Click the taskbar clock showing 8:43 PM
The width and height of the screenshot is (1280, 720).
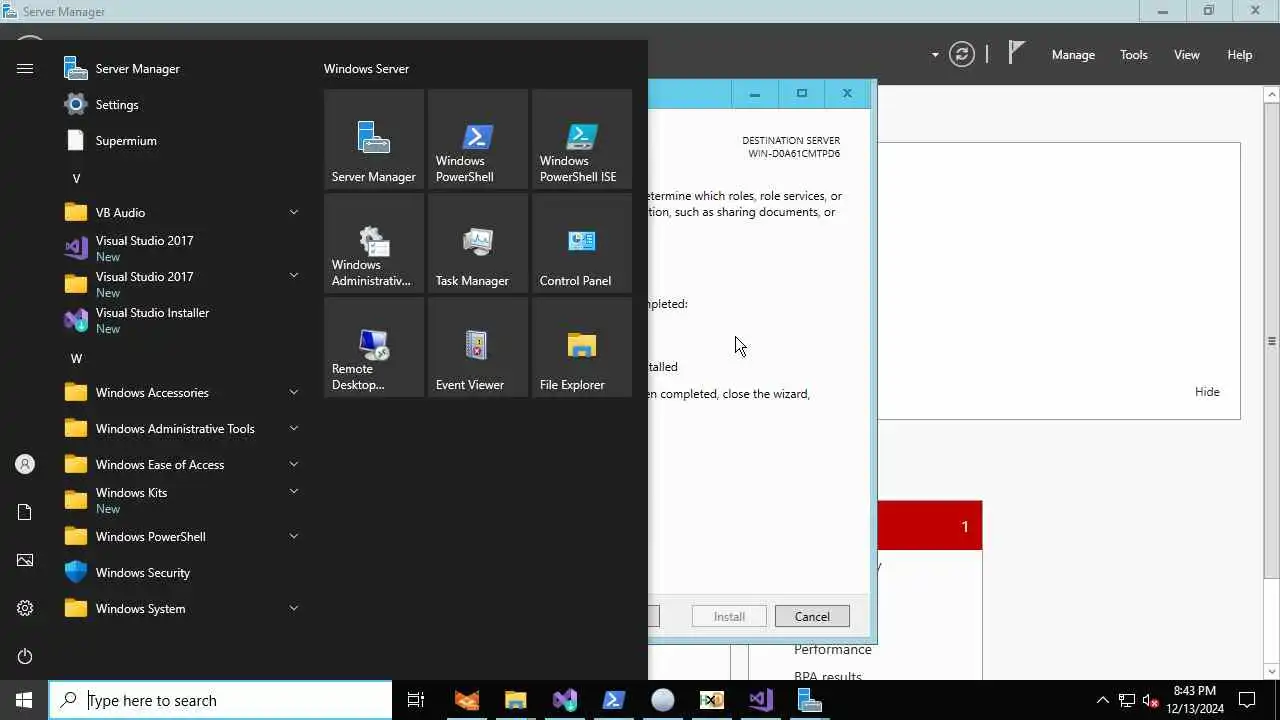[x=1195, y=700]
